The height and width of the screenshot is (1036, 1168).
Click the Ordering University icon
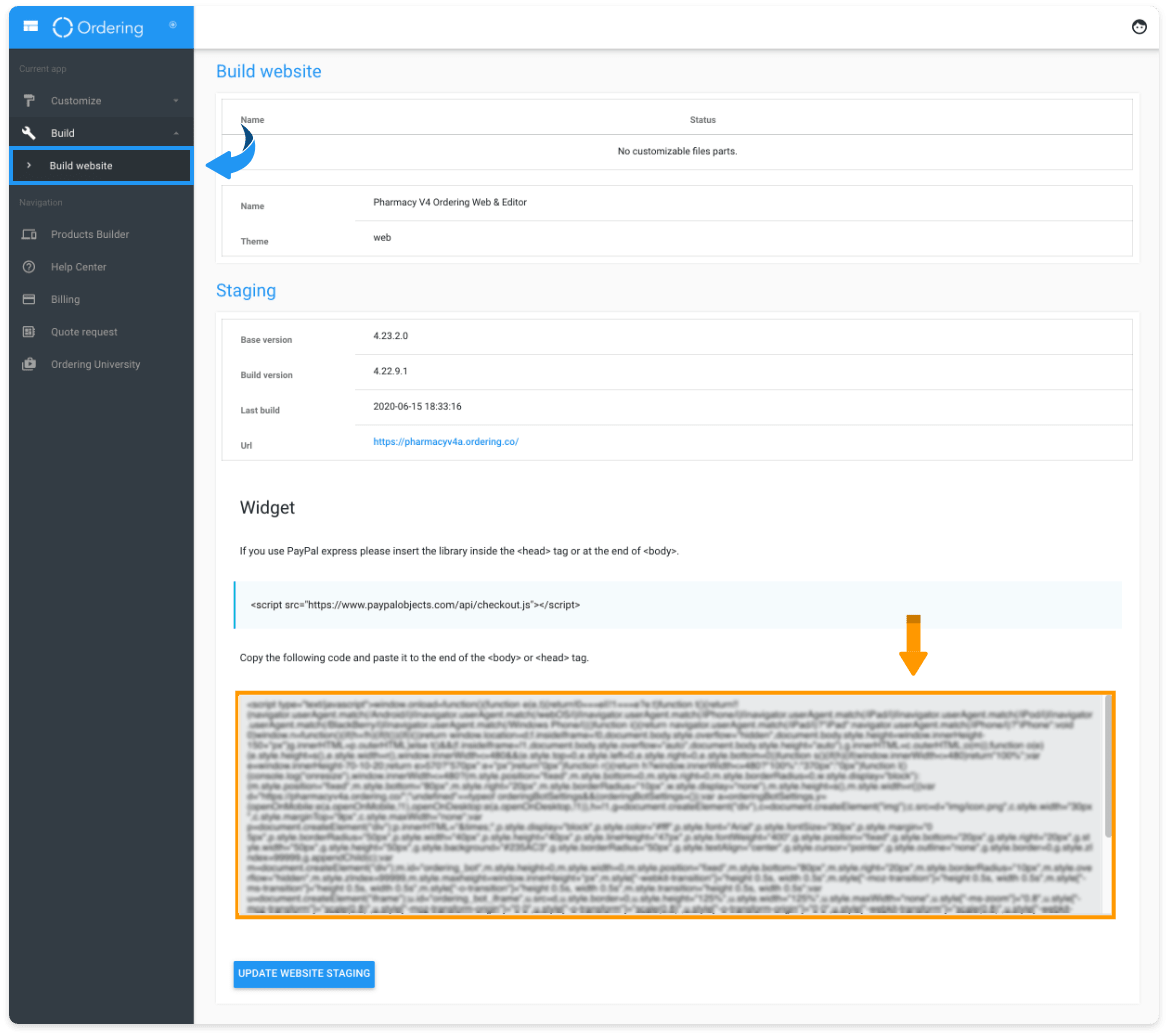[29, 364]
